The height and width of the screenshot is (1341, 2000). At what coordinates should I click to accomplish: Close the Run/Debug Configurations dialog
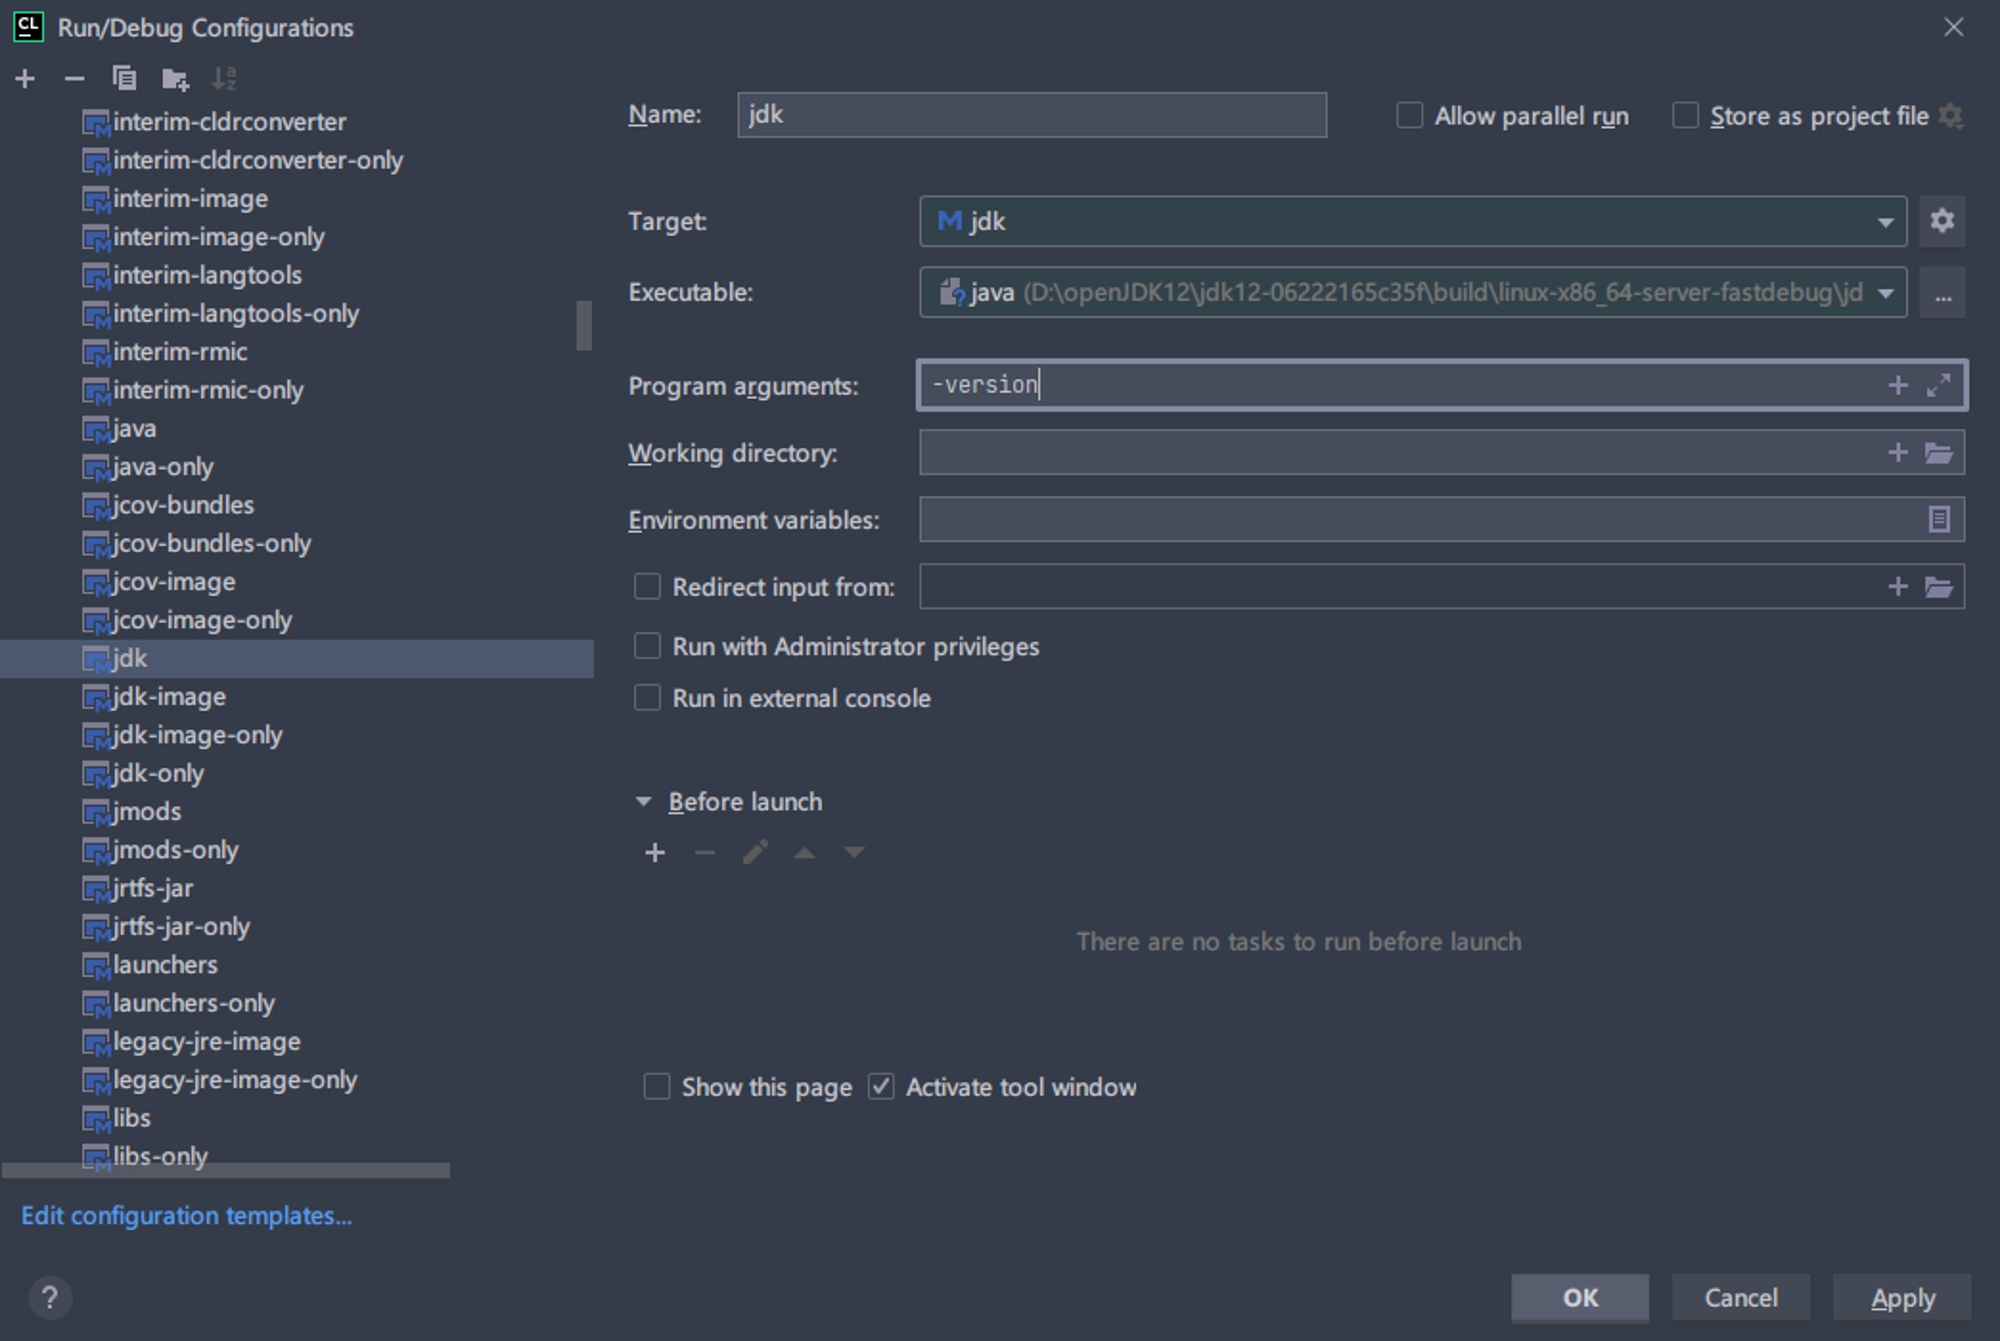click(x=1954, y=27)
